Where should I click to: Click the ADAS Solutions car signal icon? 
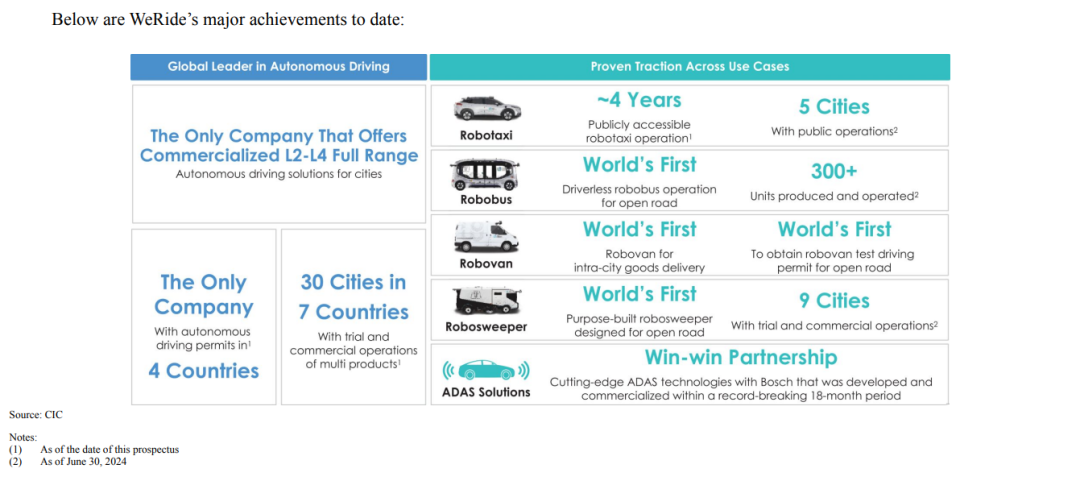pos(486,370)
